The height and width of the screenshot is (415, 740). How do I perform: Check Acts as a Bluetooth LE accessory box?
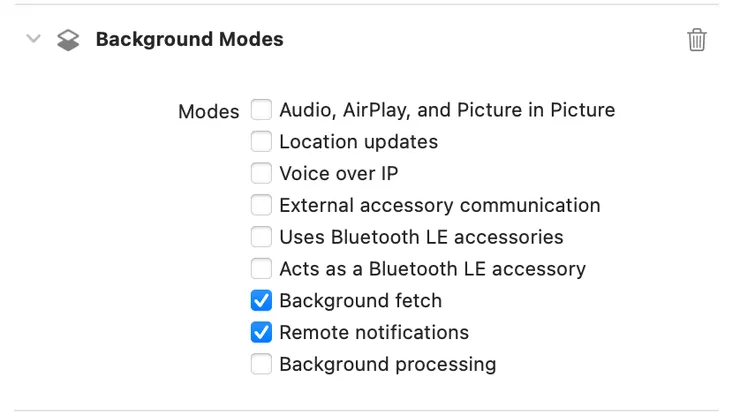pyautogui.click(x=261, y=268)
